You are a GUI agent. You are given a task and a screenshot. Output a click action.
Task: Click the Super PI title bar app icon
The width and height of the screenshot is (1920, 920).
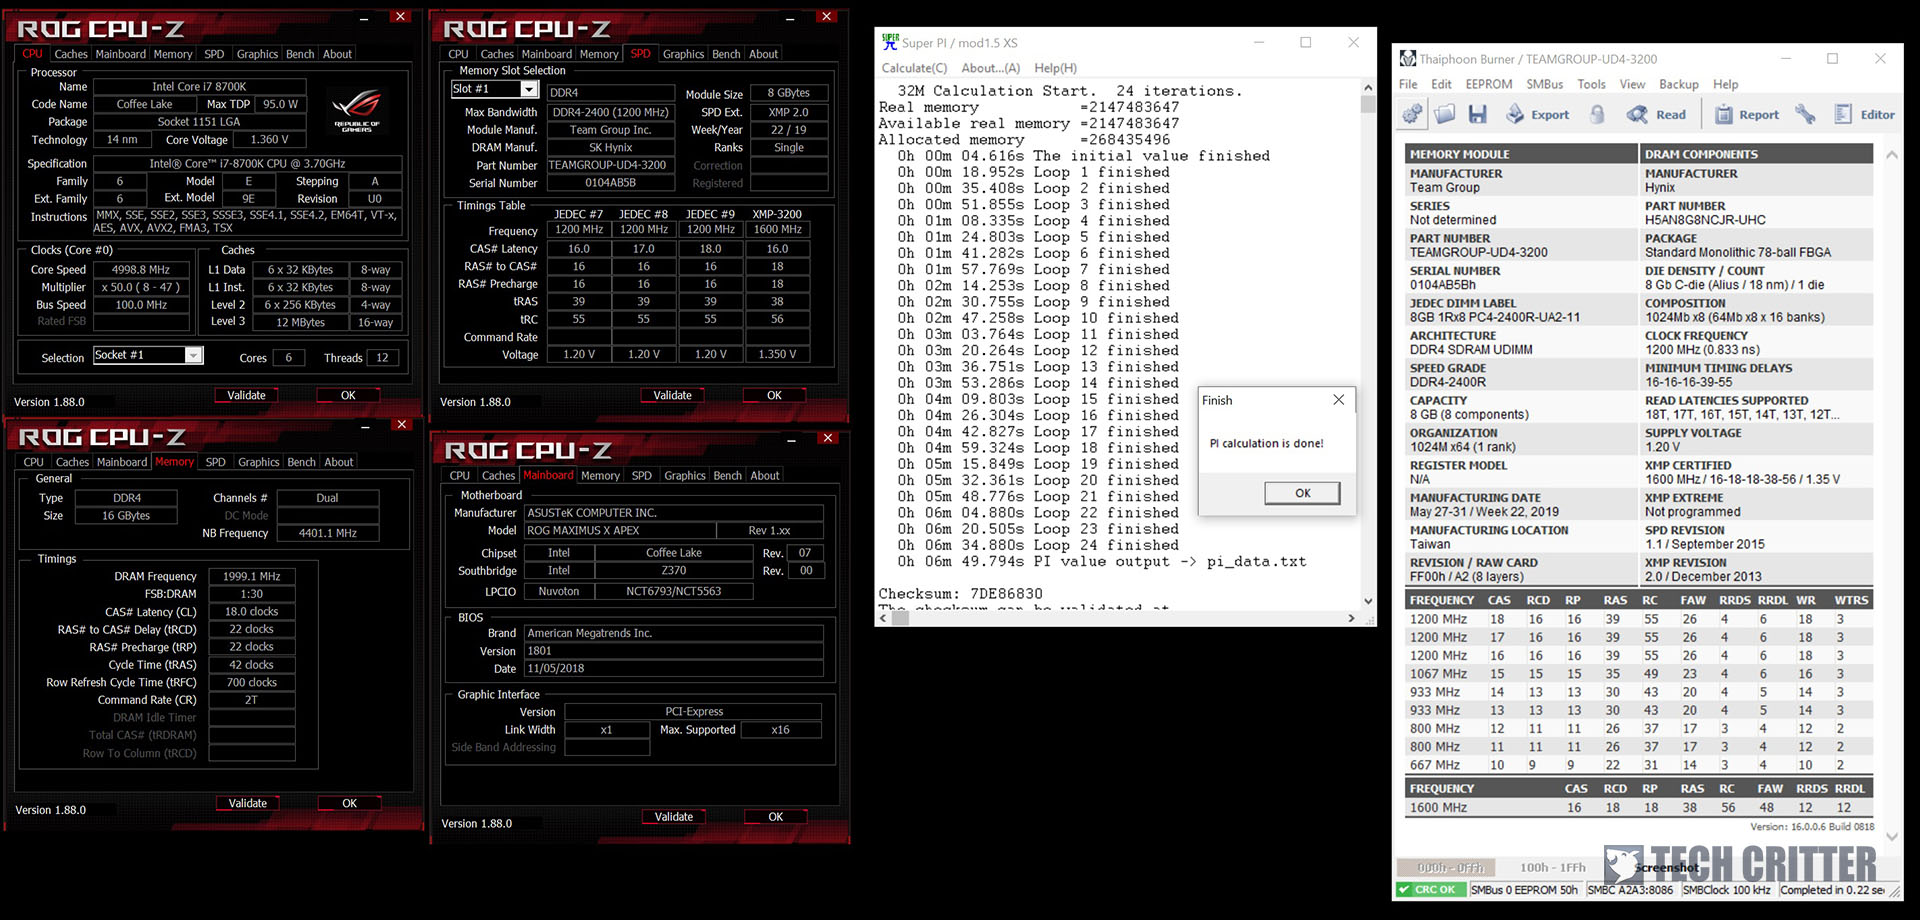click(x=890, y=42)
